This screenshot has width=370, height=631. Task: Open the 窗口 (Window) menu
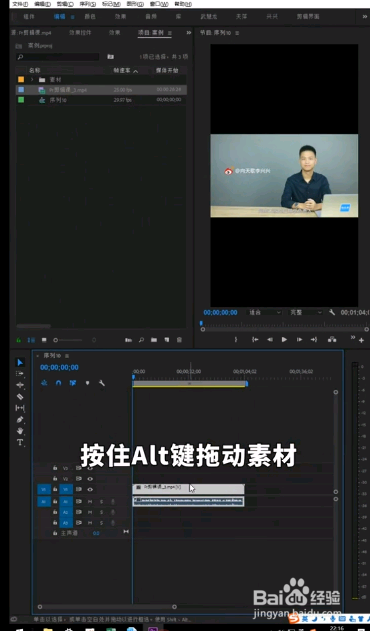point(159,4)
